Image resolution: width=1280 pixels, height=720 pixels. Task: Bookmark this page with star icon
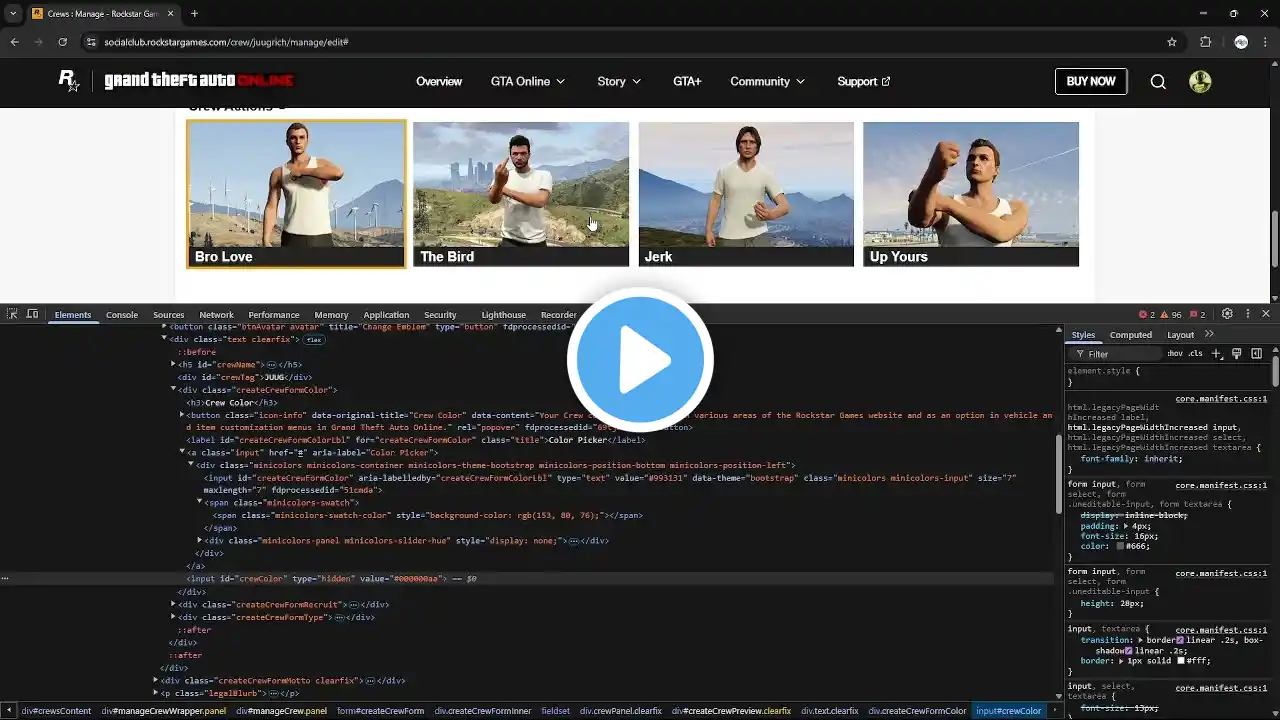(1172, 42)
